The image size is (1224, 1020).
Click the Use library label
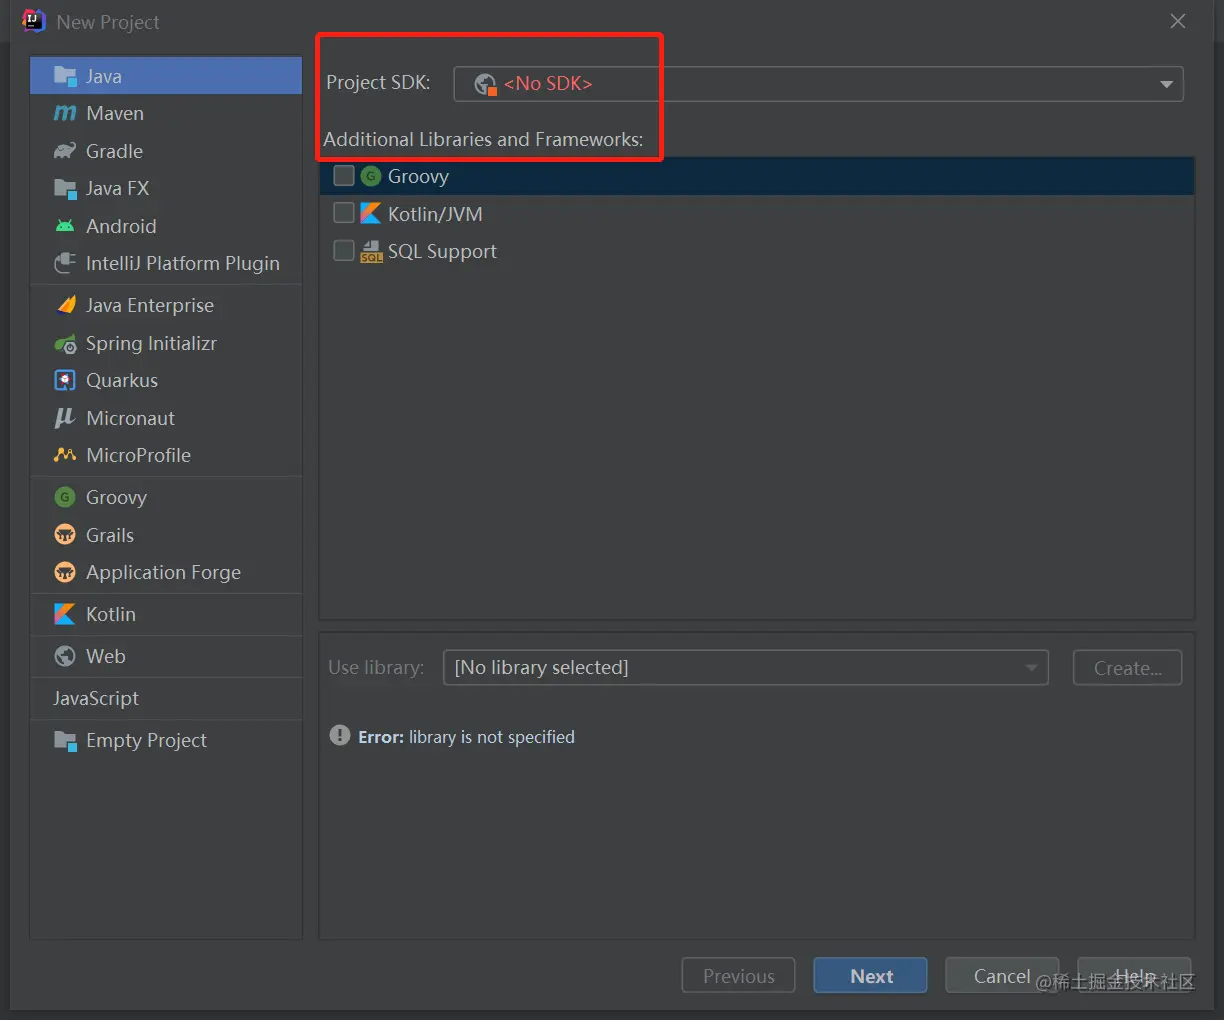point(376,667)
